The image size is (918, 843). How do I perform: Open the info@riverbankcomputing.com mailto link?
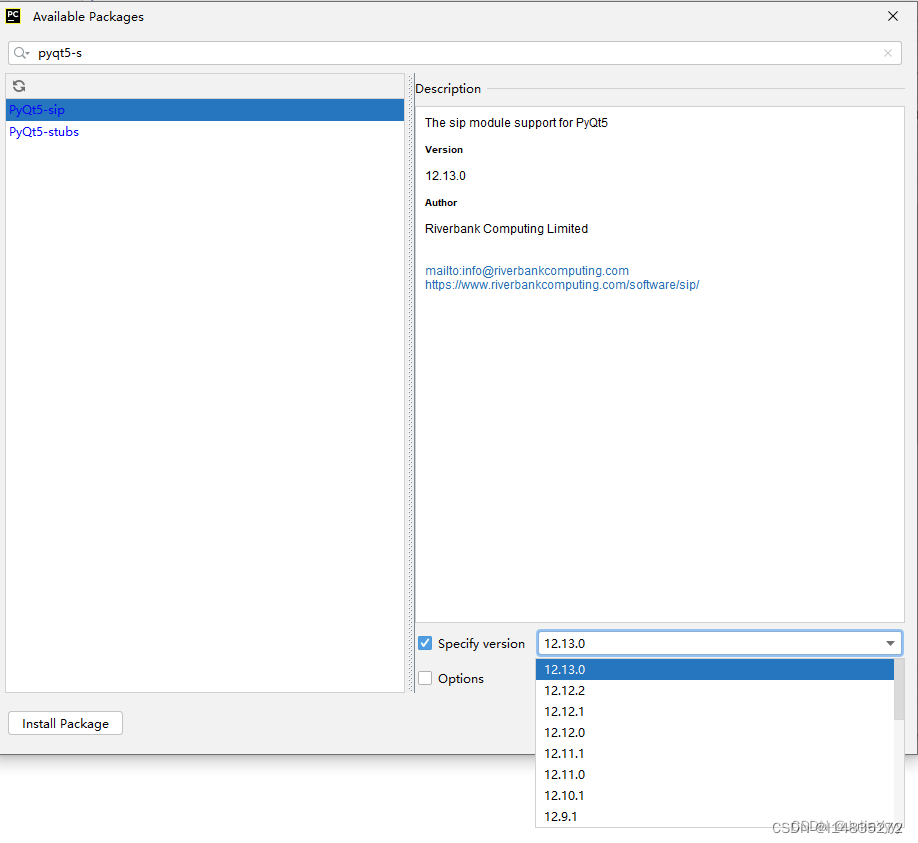(x=527, y=270)
